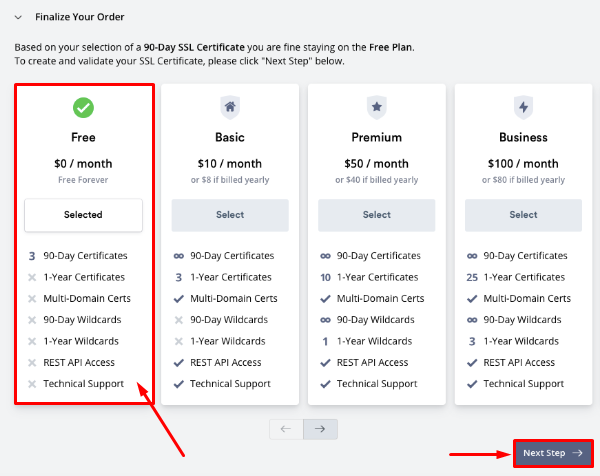Viewport: 600px width, 476px height.
Task: Click the star shield icon above Premium
Action: click(377, 107)
